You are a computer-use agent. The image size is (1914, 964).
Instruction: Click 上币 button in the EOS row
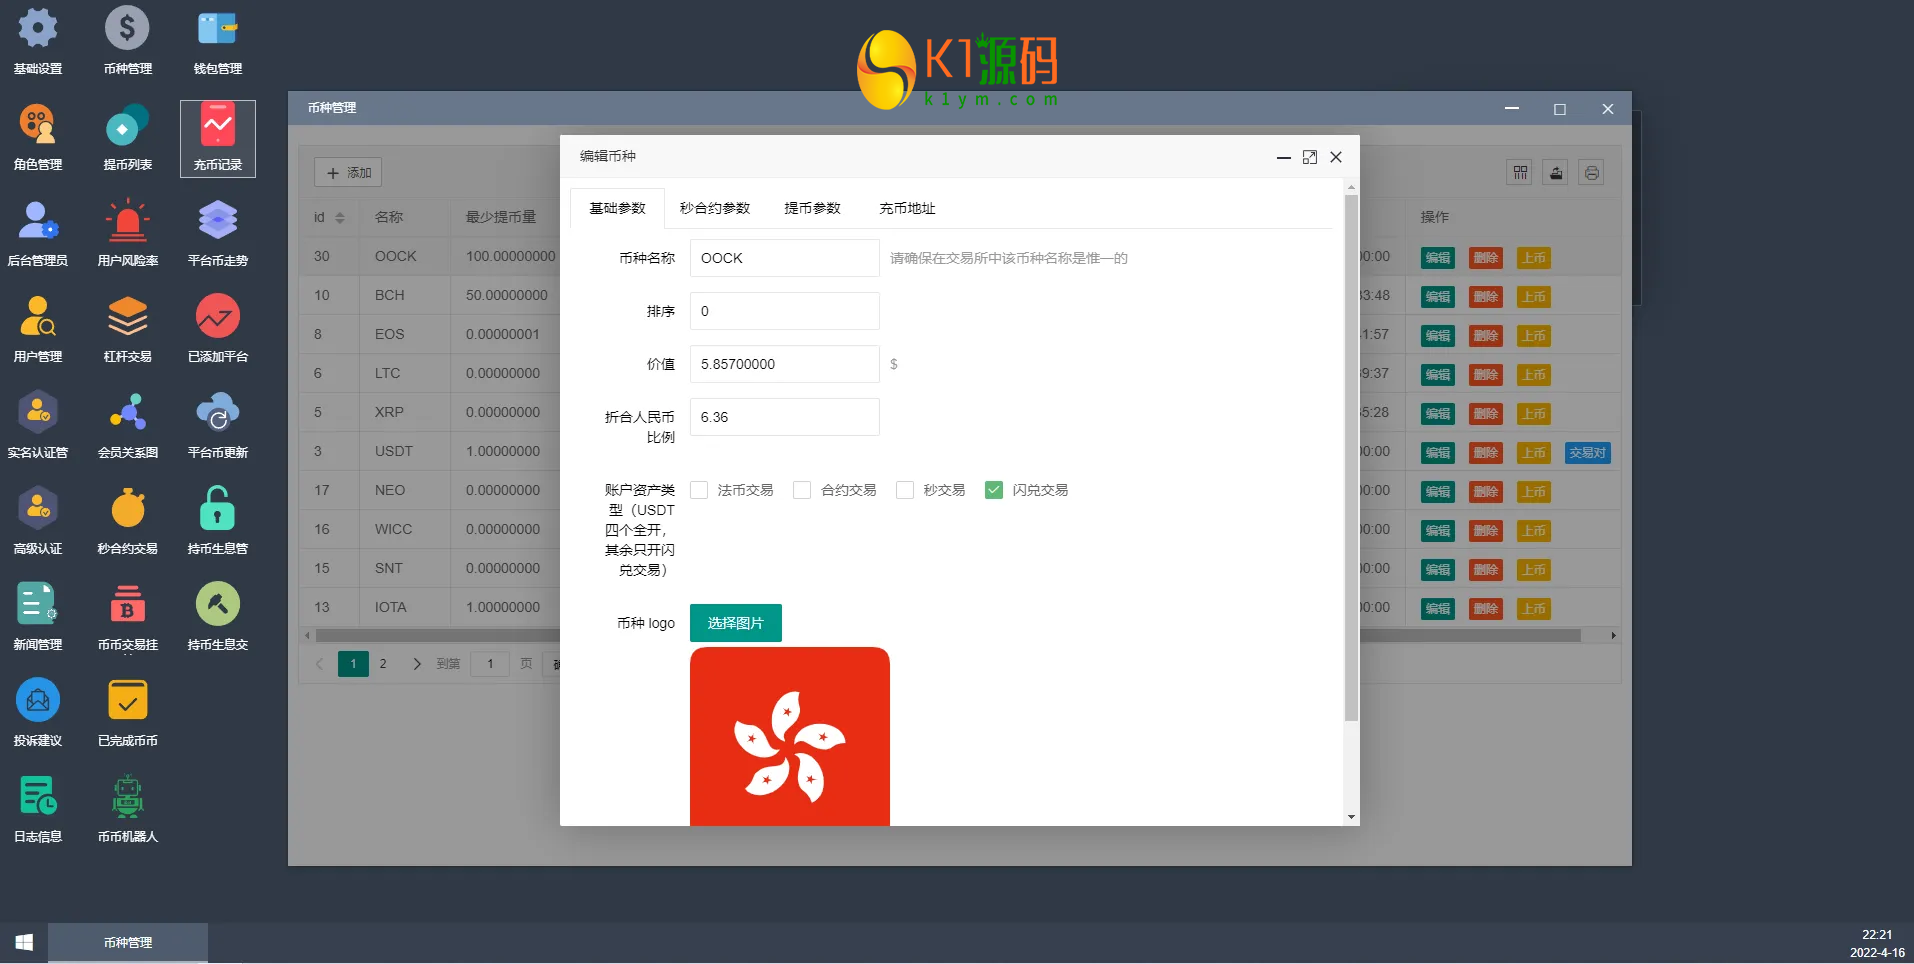[1534, 335]
